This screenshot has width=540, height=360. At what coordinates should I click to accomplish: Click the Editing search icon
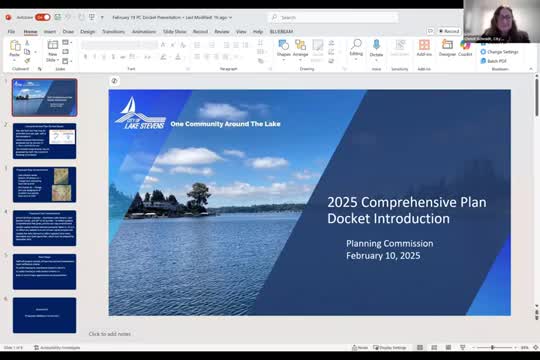pyautogui.click(x=356, y=44)
